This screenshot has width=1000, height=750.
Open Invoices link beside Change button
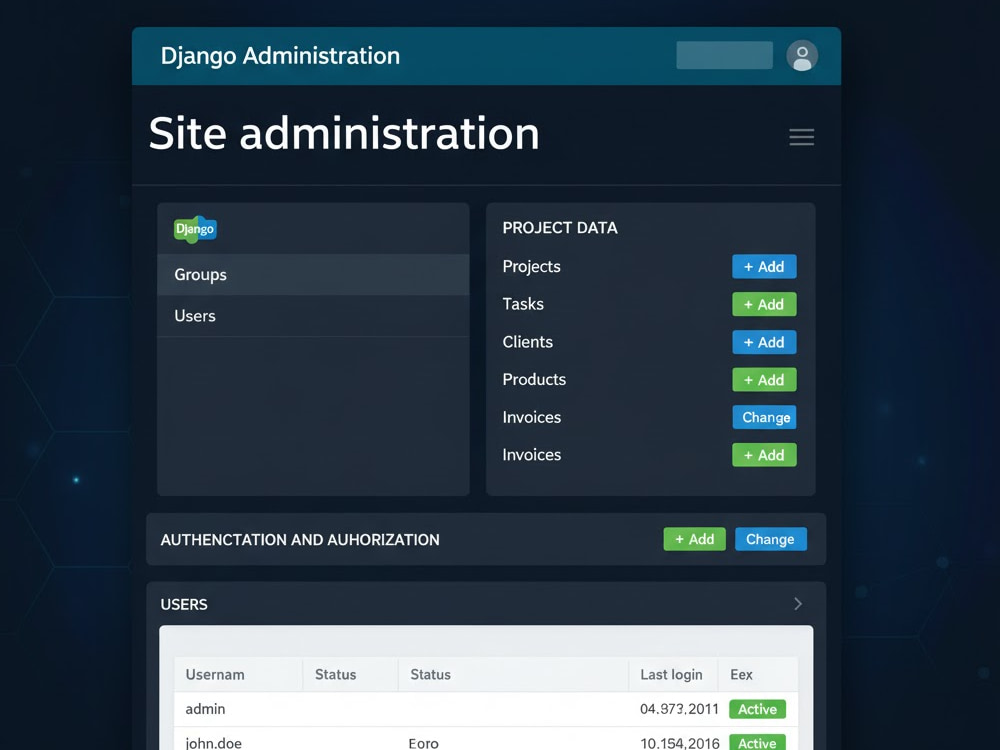(531, 417)
